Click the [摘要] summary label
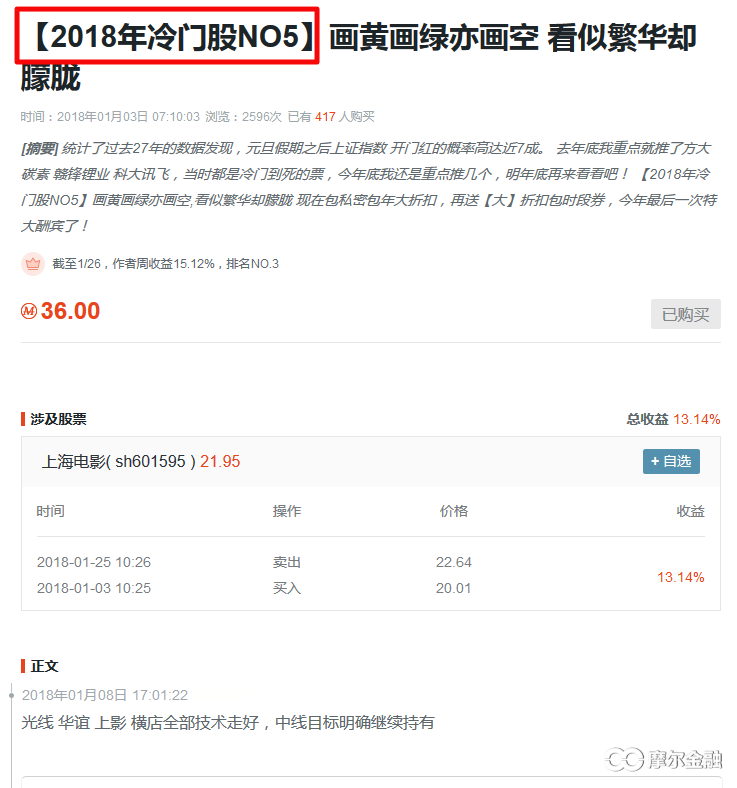 [40, 148]
